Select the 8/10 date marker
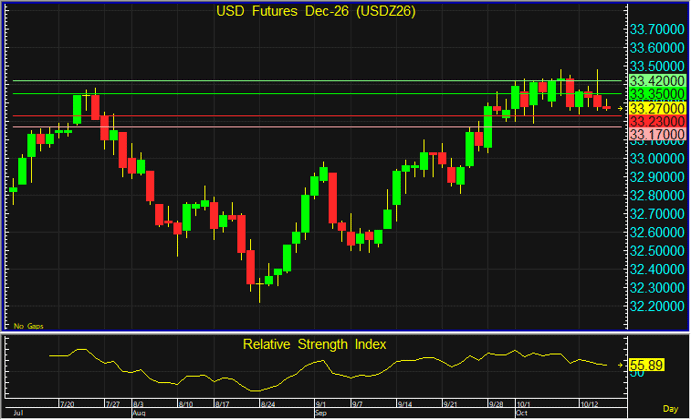This screenshot has width=691, height=420. [186, 404]
